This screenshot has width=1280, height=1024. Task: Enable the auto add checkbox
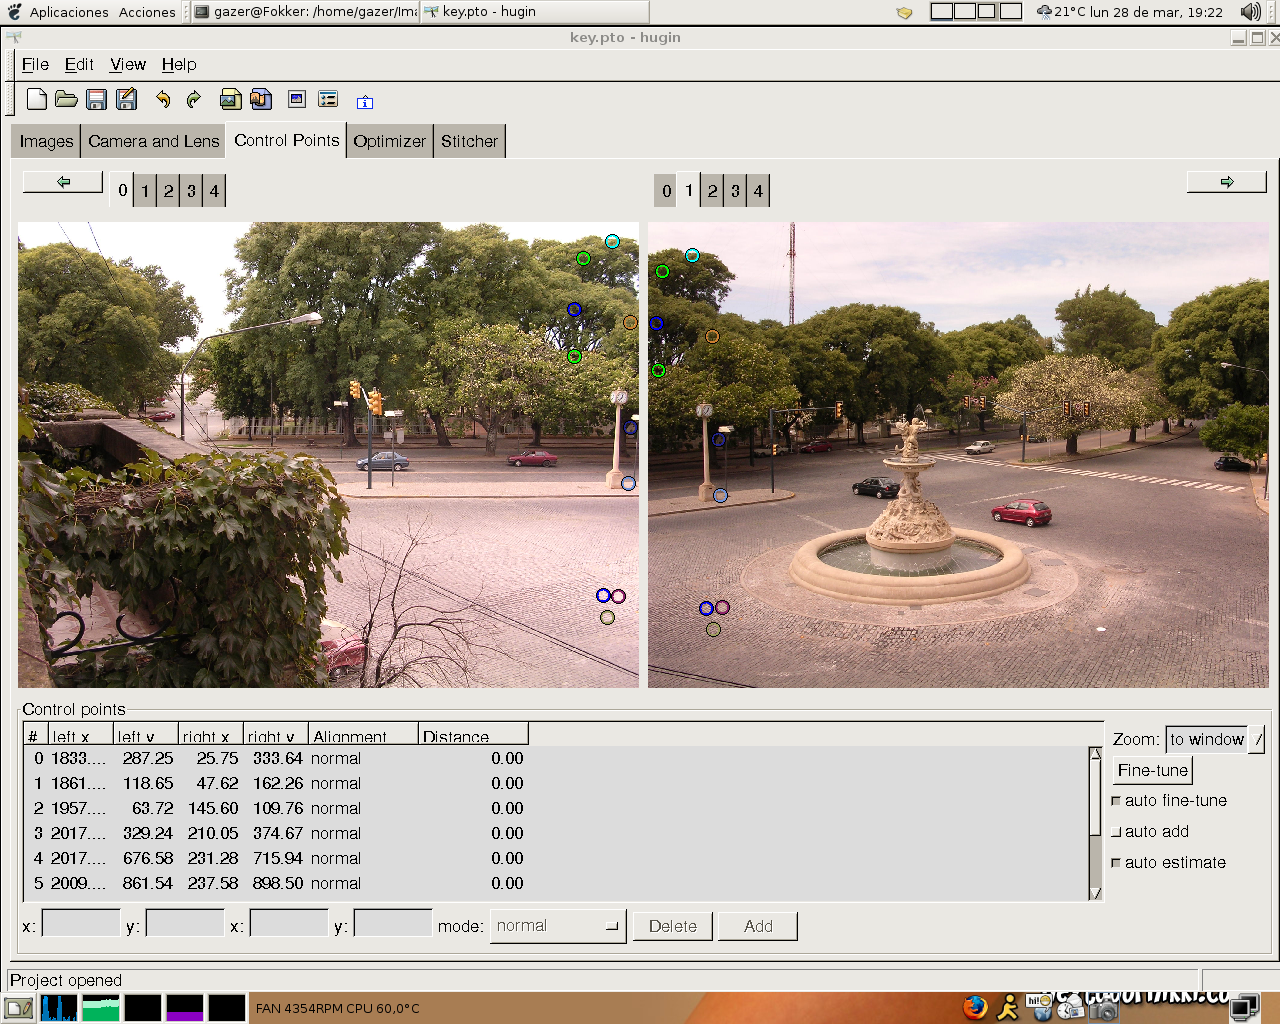pos(1117,832)
